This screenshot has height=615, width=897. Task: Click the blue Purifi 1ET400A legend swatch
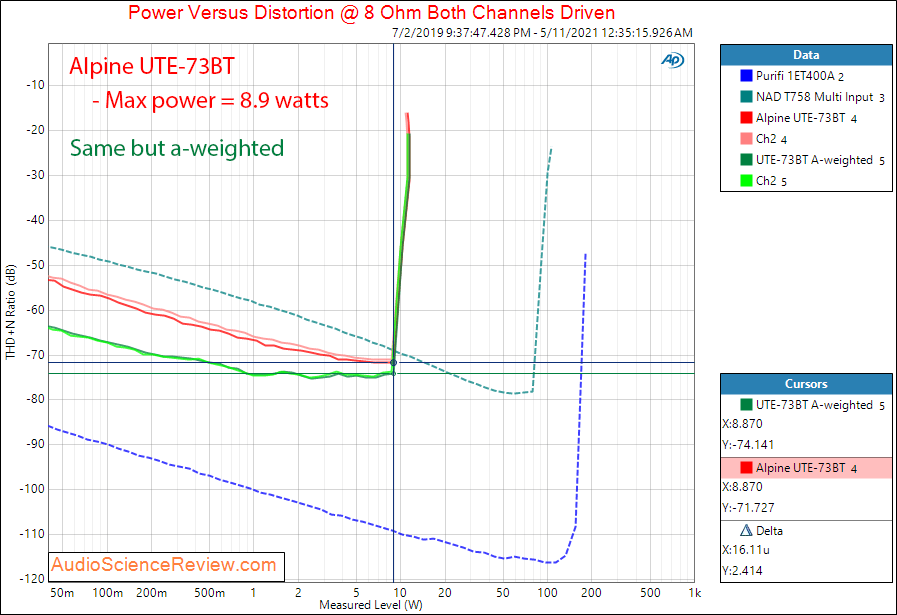coord(746,76)
